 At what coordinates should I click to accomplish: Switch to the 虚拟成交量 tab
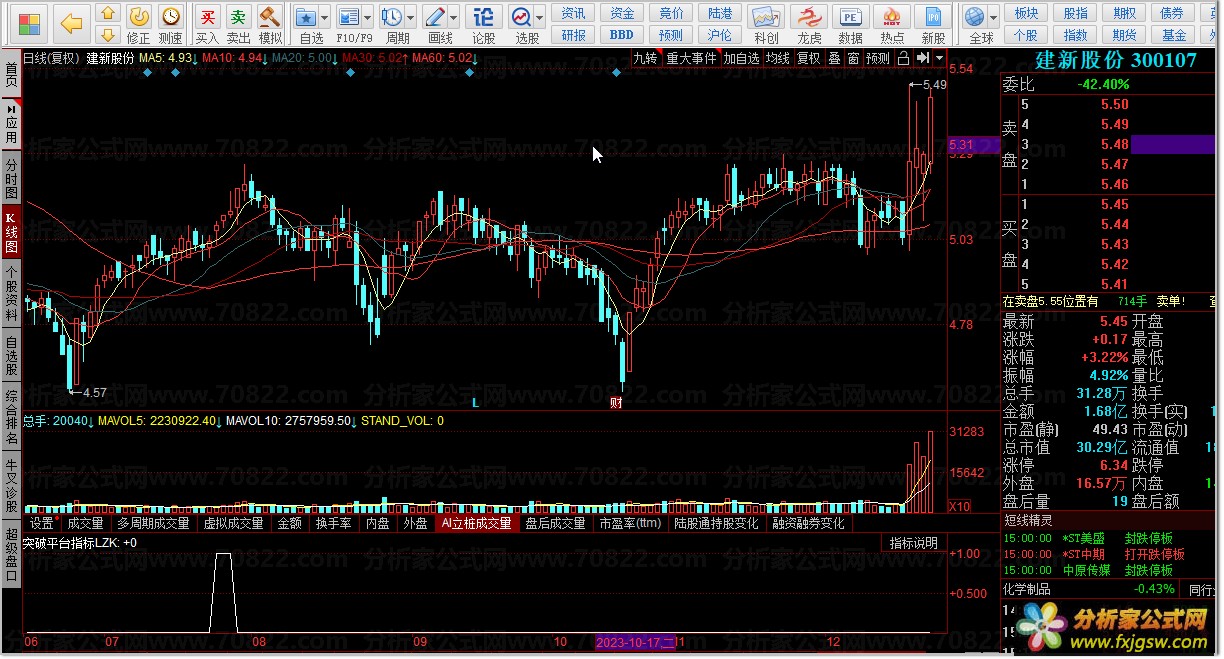234,523
